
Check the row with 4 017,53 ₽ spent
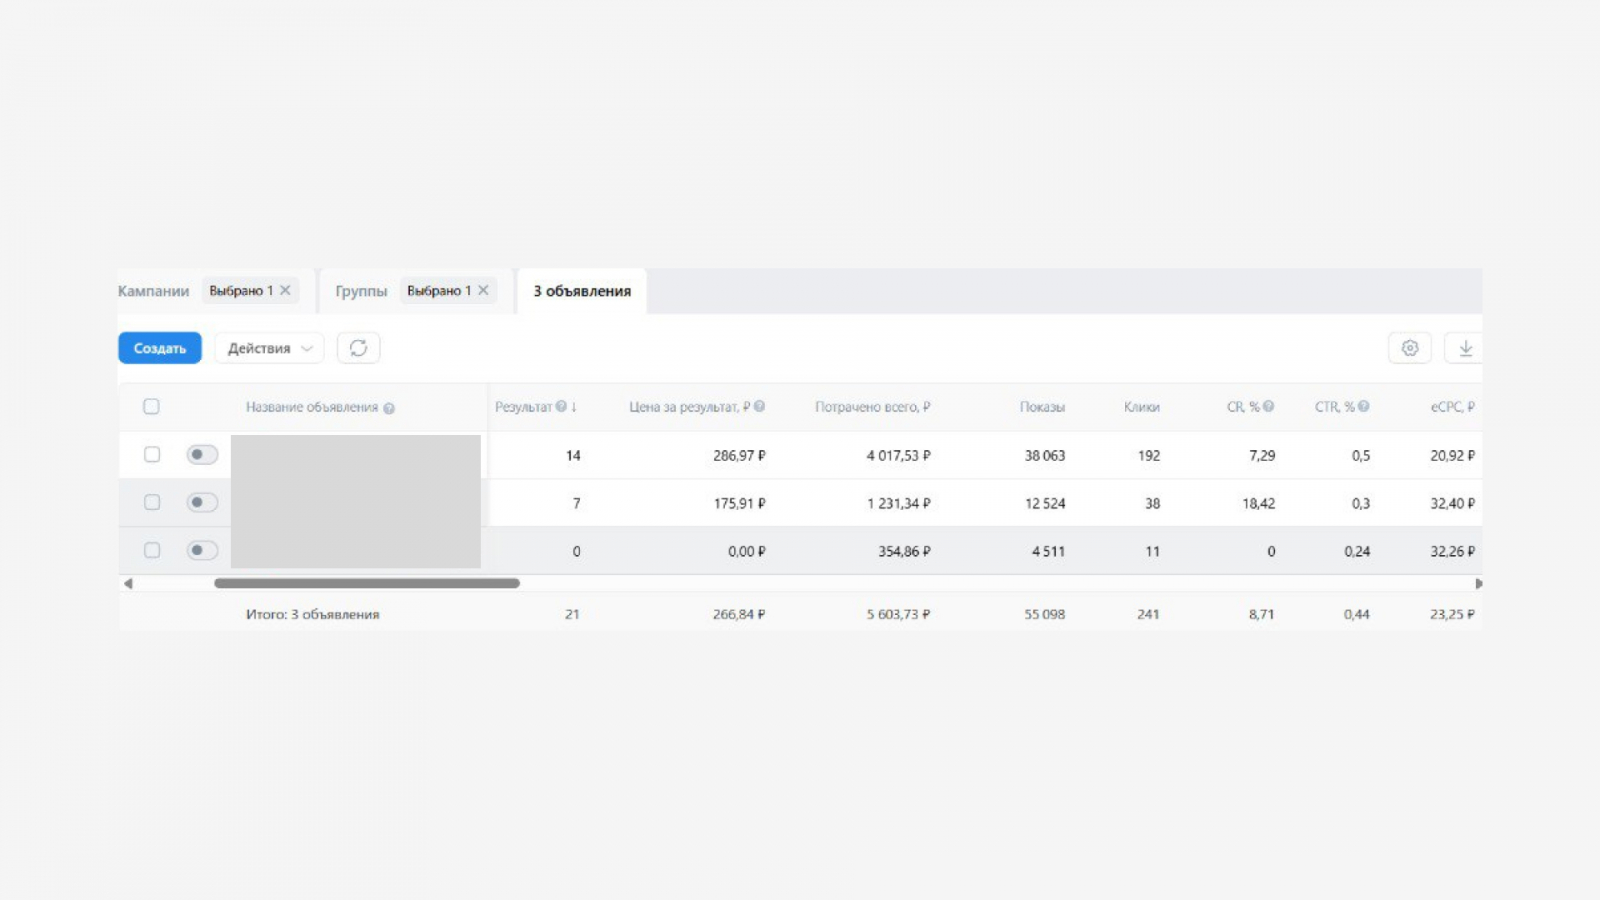click(152, 454)
